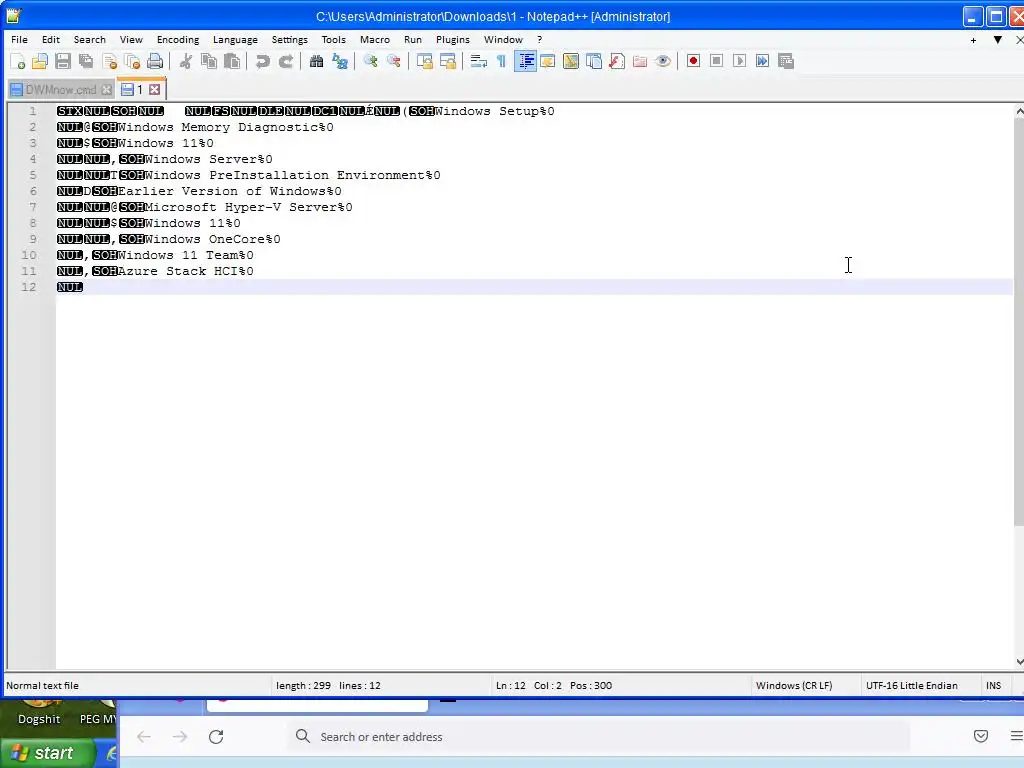Undo the last action via toolbar

pyautogui.click(x=263, y=61)
